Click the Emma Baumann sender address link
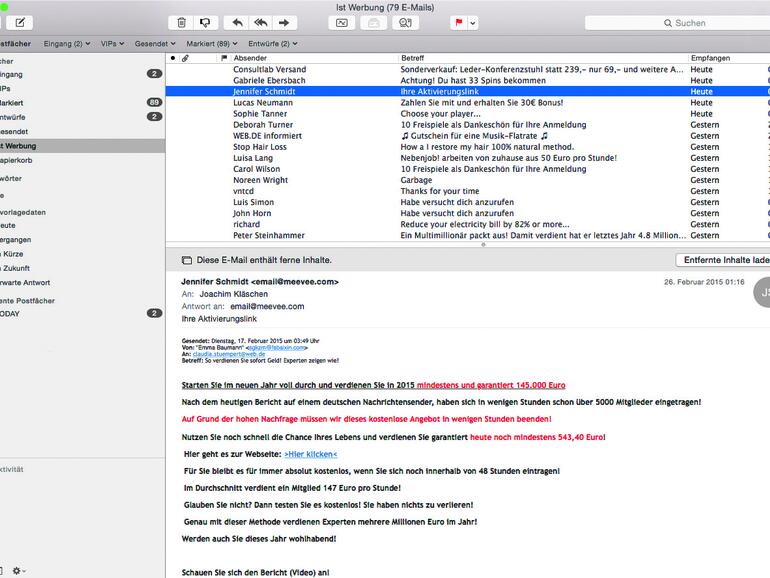Image resolution: width=770 pixels, height=578 pixels. (x=277, y=348)
